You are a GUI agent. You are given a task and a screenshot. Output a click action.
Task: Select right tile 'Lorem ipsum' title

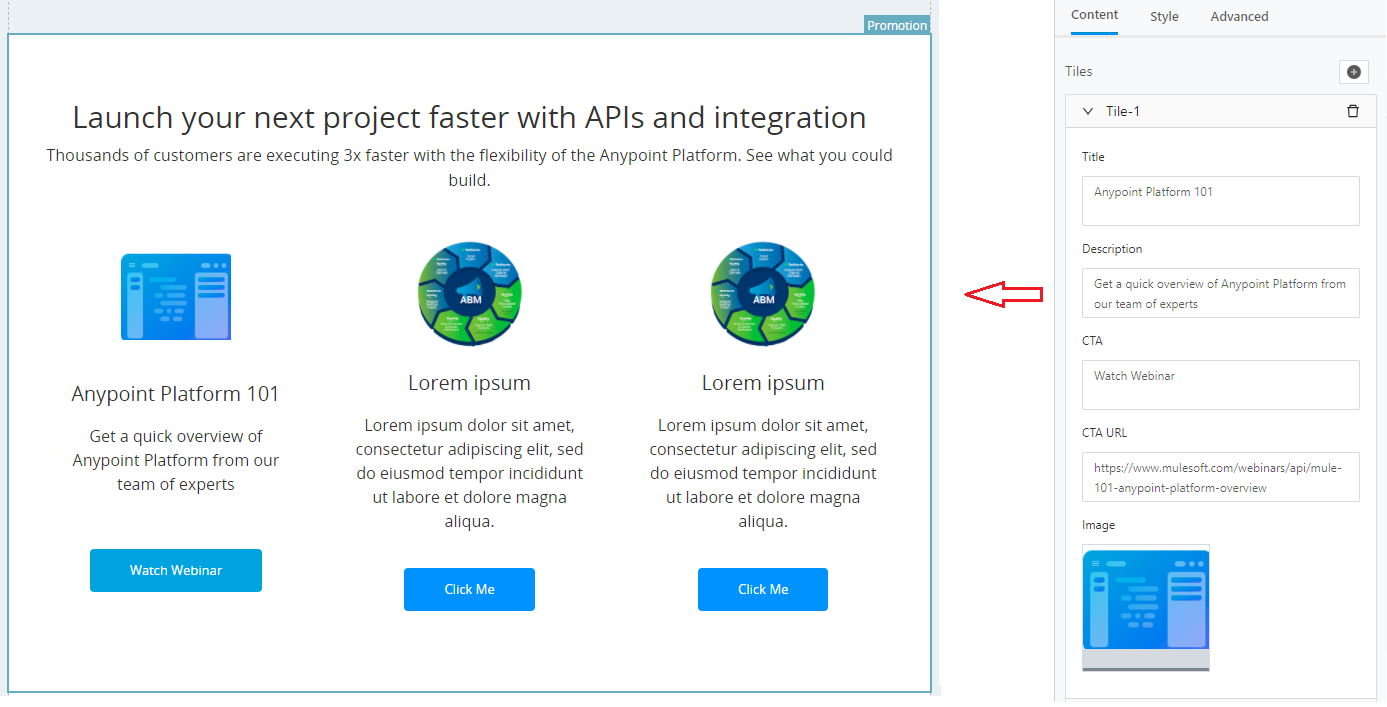763,383
